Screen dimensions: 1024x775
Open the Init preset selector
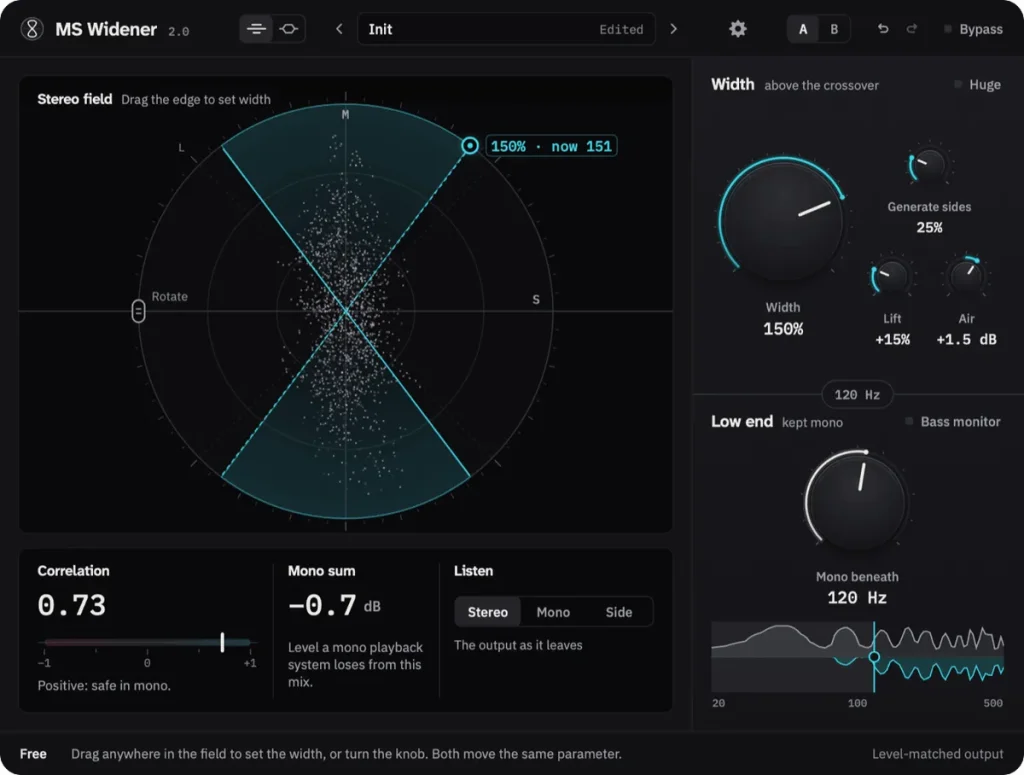[506, 29]
